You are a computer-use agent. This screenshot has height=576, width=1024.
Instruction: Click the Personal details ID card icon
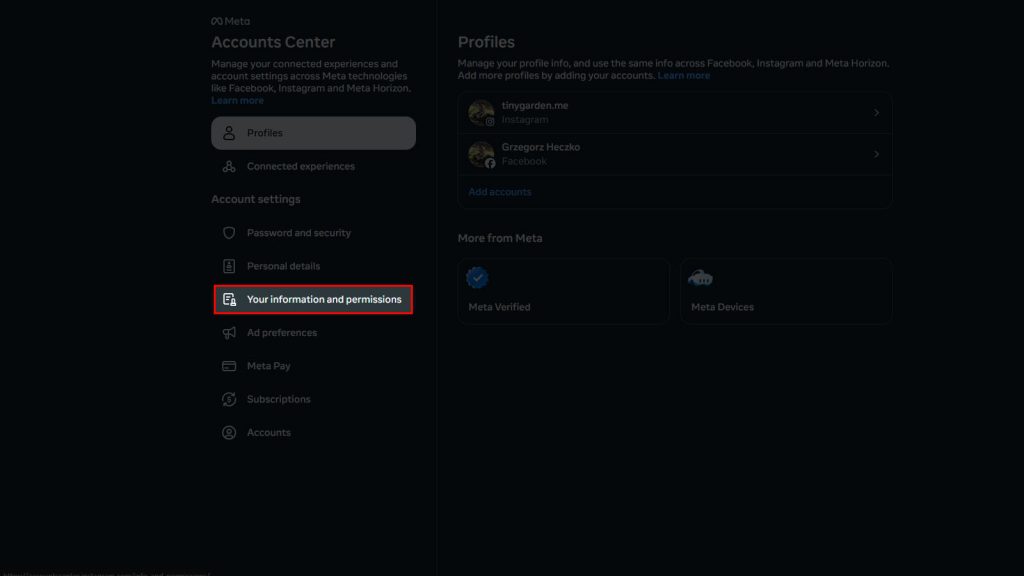point(229,266)
